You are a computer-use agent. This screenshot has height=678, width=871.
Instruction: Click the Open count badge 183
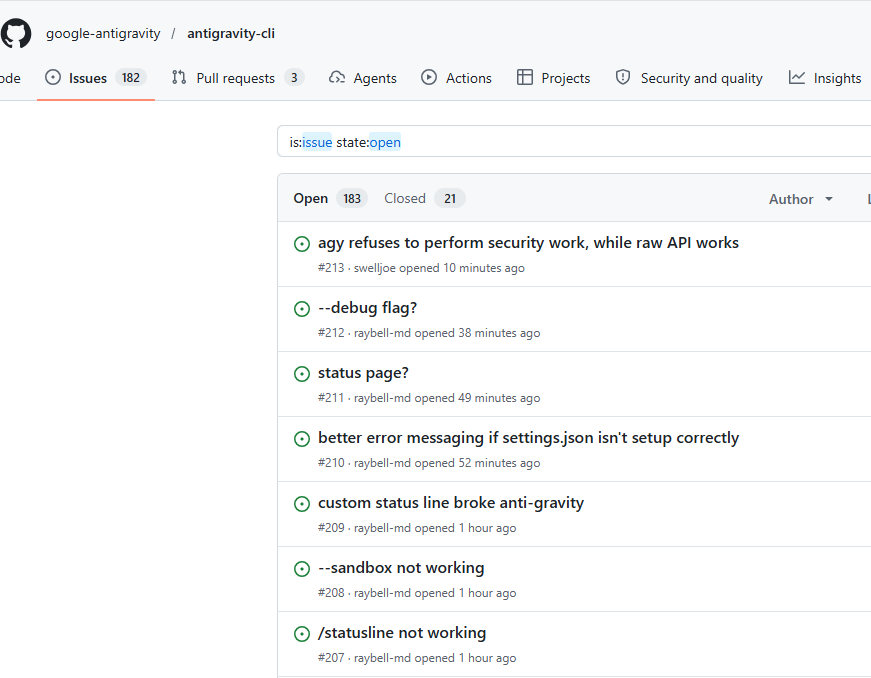pyautogui.click(x=352, y=198)
